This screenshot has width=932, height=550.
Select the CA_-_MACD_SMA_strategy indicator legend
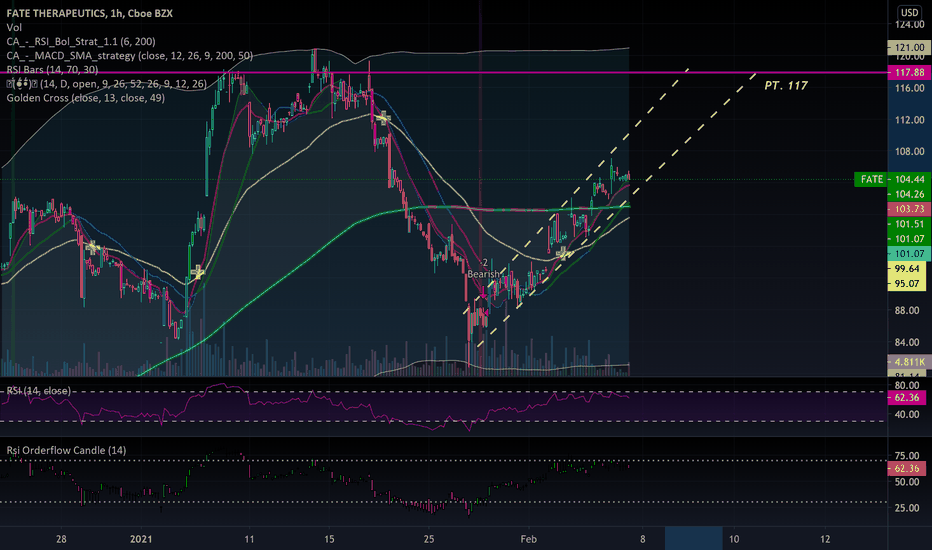point(130,56)
